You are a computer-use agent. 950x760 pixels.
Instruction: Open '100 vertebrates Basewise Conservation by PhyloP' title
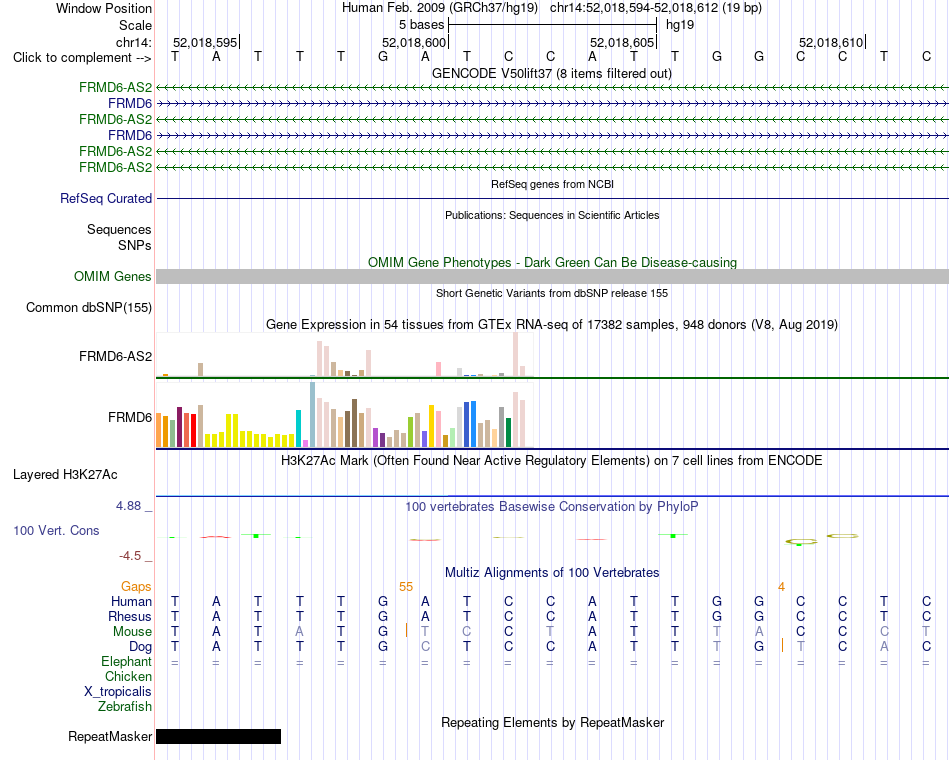552,506
